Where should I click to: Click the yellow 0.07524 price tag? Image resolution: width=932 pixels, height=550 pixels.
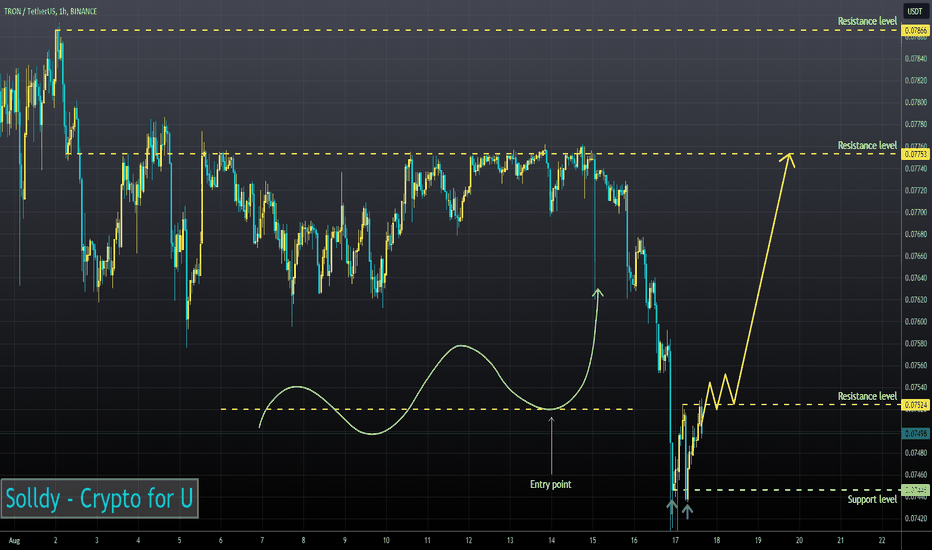915,405
